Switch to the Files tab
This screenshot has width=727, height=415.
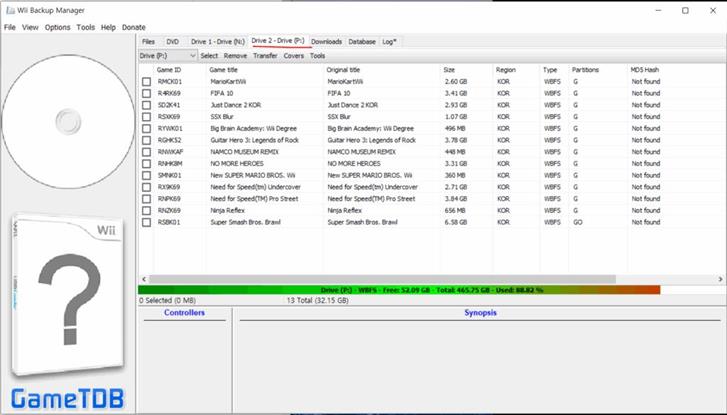click(148, 42)
